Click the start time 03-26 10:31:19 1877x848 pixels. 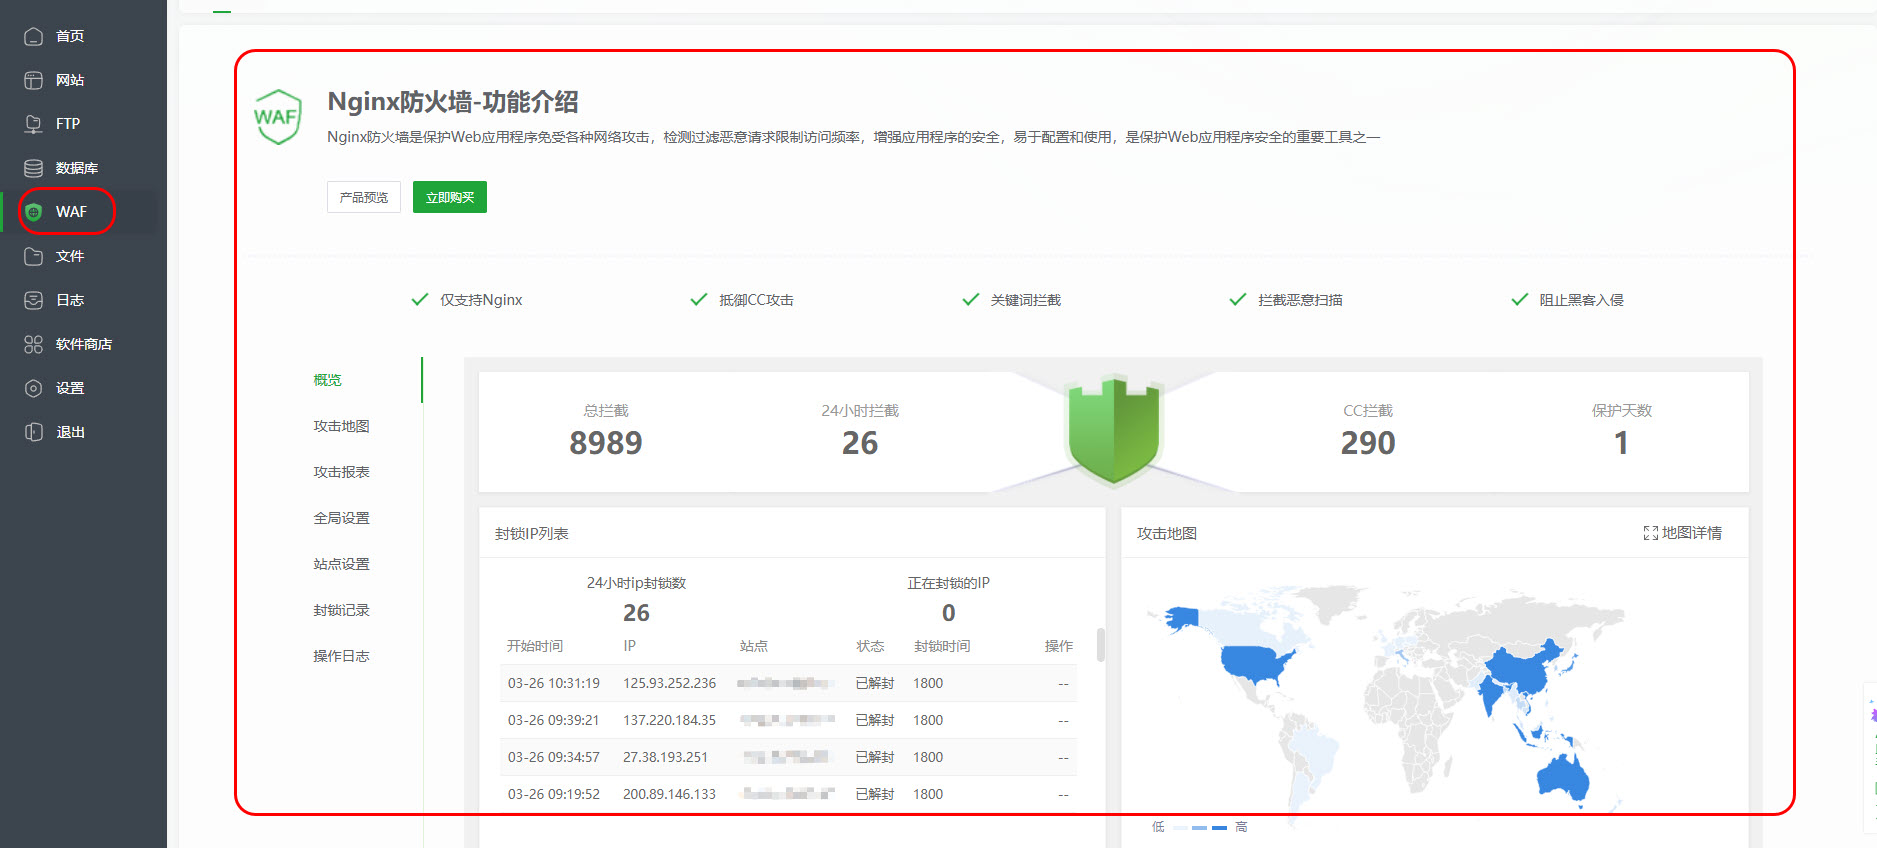(554, 683)
